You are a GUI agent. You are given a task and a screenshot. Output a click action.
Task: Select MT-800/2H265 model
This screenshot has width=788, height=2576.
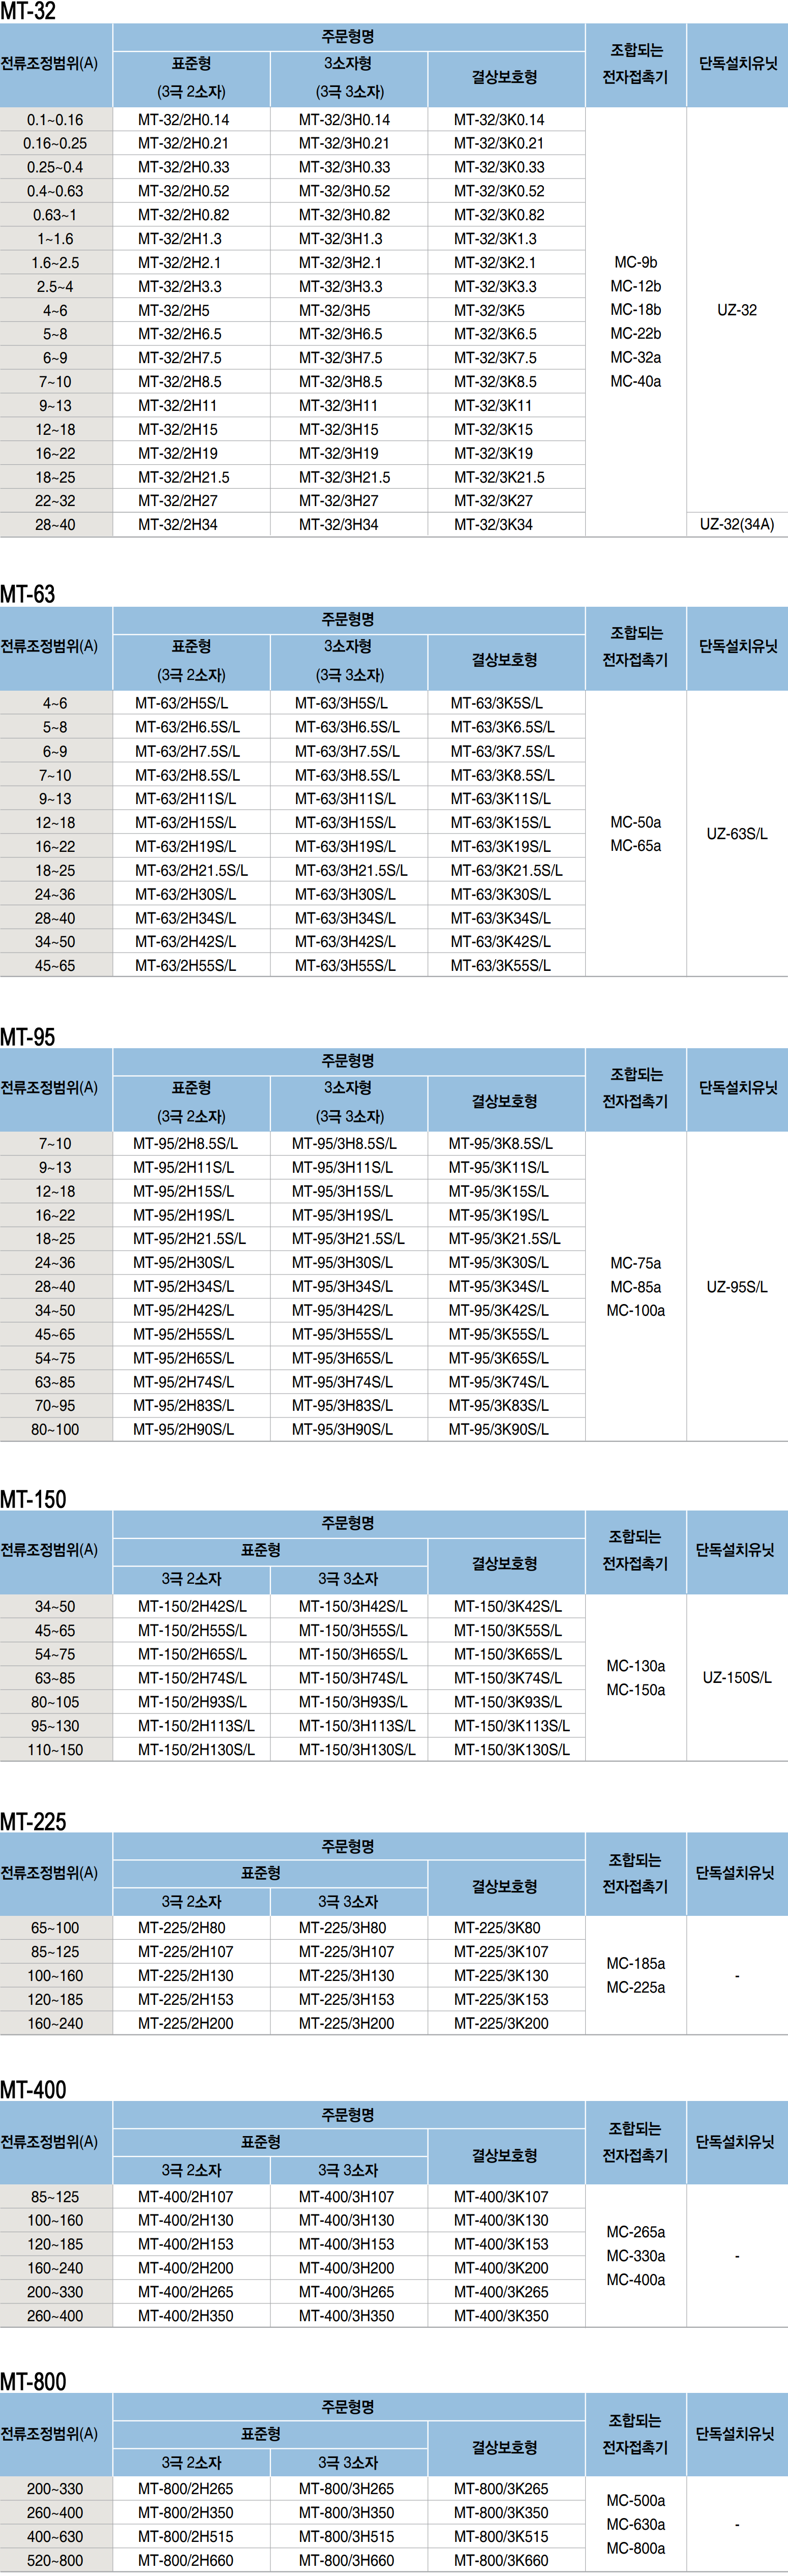186,2490
